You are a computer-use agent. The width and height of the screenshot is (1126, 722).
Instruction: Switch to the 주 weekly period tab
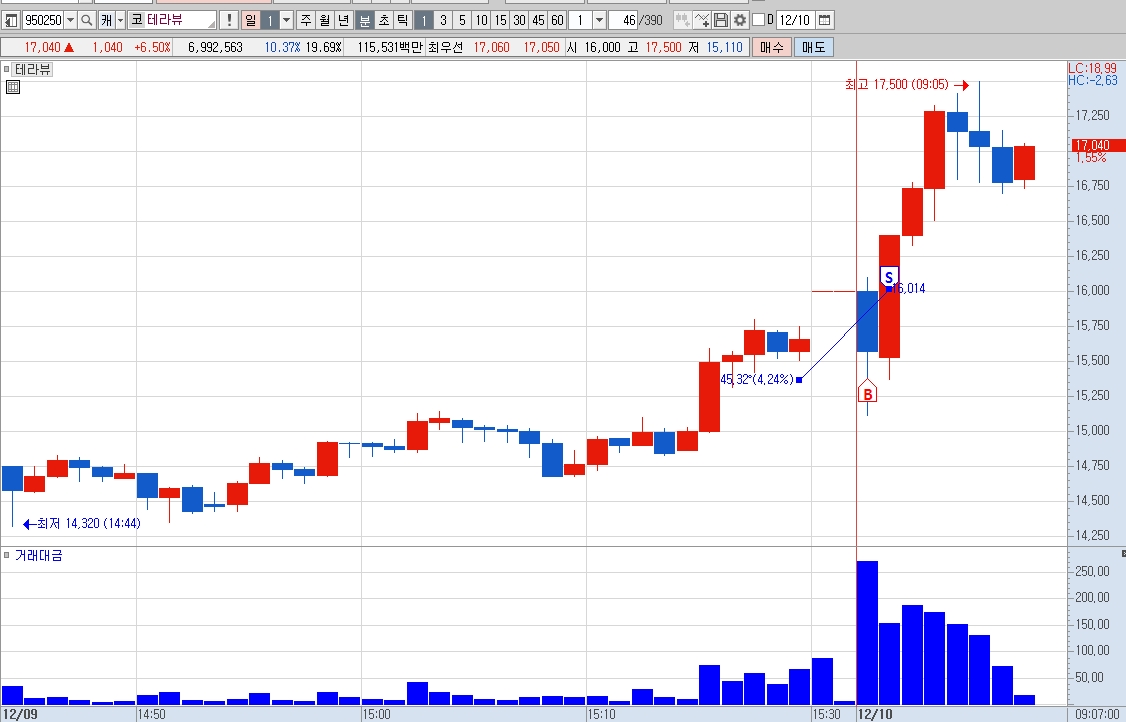click(x=306, y=20)
